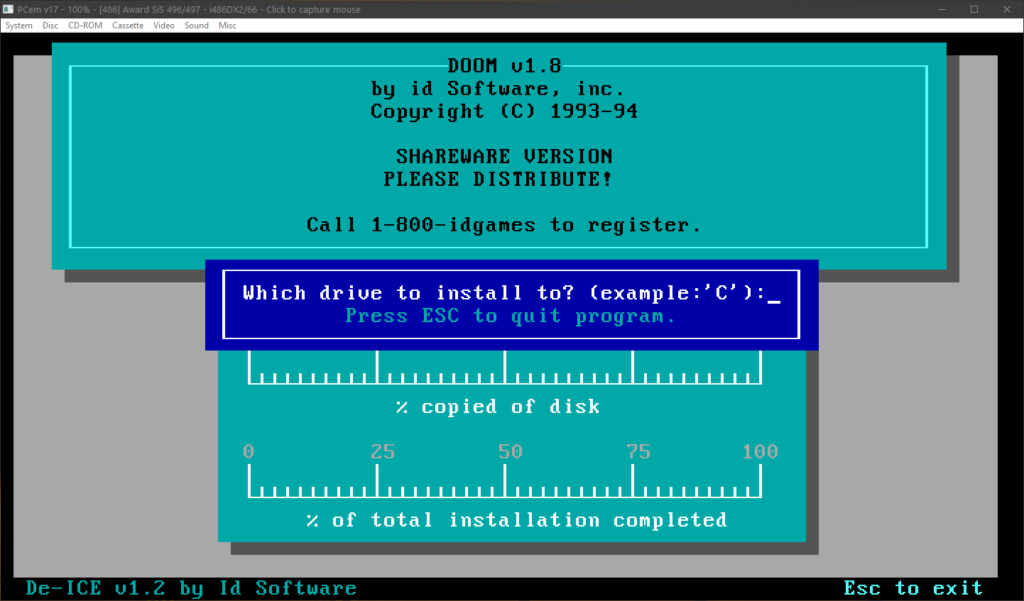Viewport: 1024px width, 601px height.
Task: Open the Misc menu
Action: click(227, 25)
